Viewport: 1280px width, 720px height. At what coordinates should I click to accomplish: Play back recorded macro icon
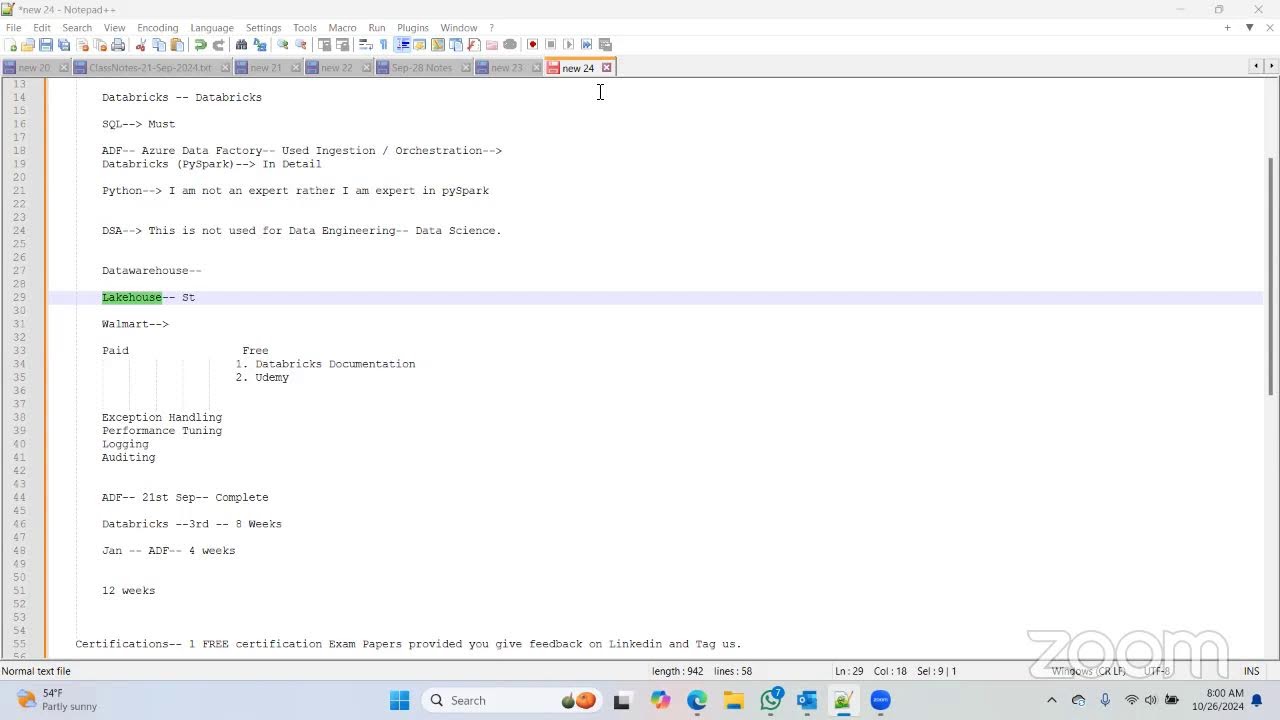(x=568, y=44)
